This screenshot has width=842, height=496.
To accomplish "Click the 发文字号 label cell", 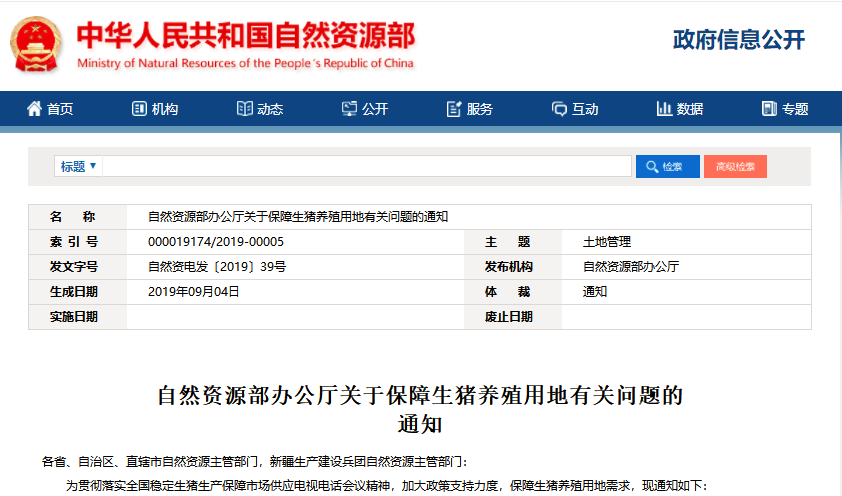I will pyautogui.click(x=78, y=267).
